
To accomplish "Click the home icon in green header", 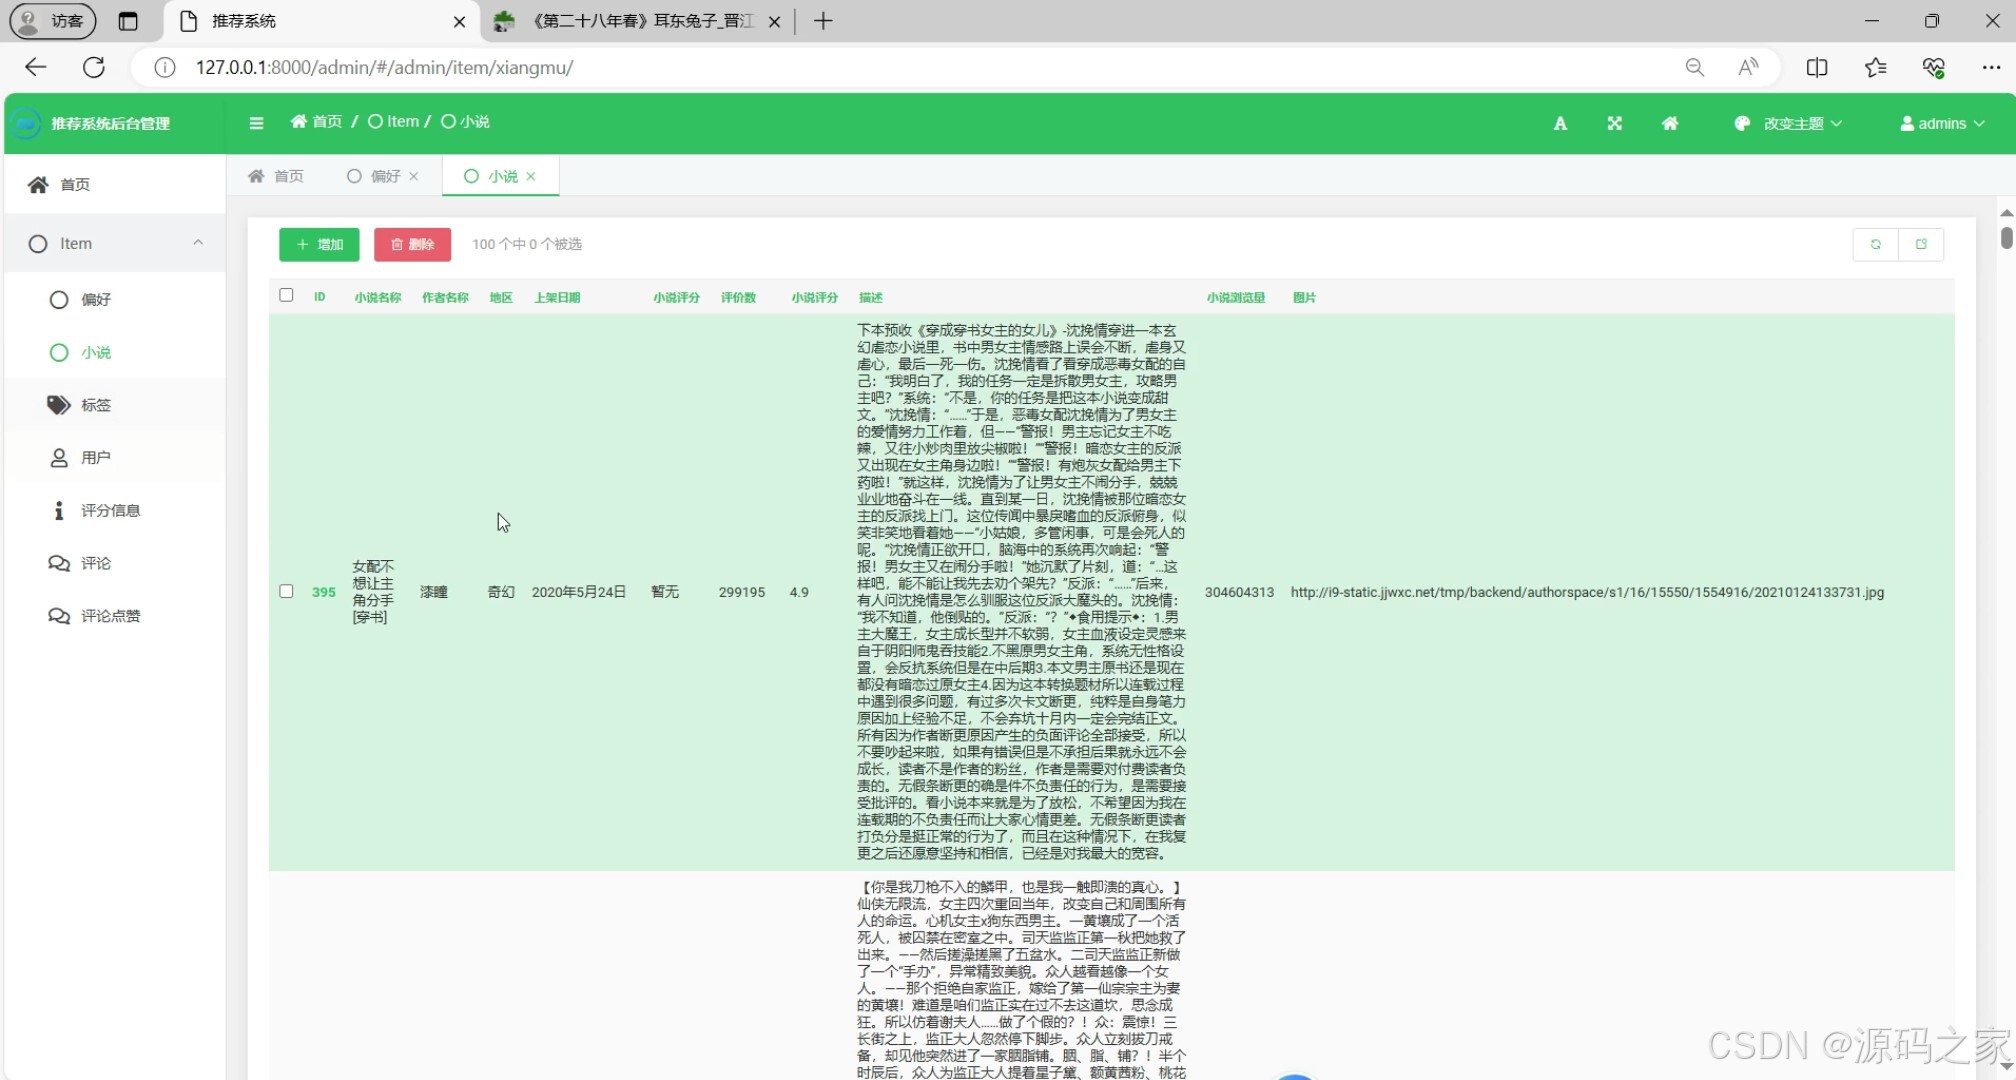I will 1669,123.
